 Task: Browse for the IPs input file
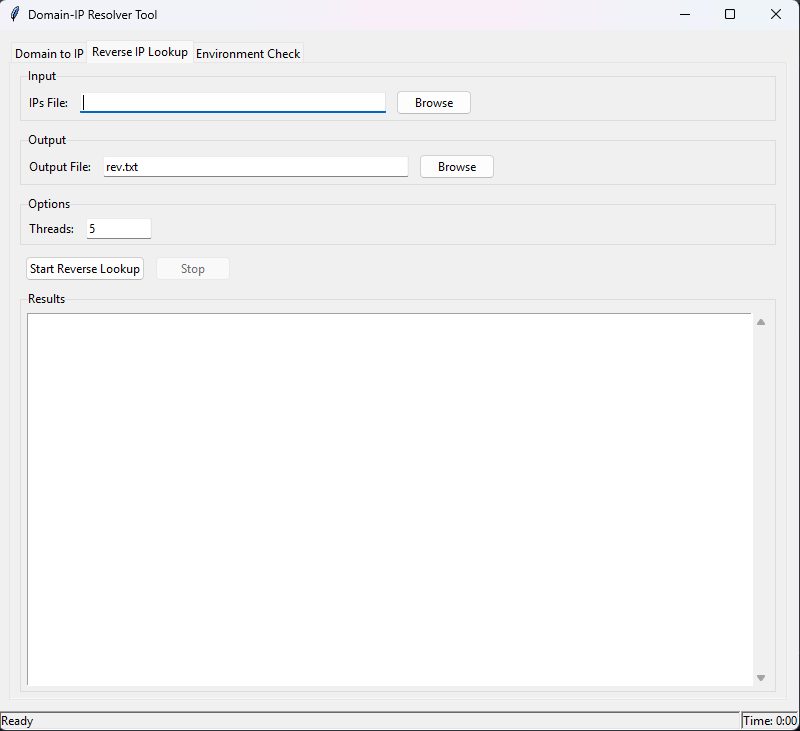click(x=434, y=103)
